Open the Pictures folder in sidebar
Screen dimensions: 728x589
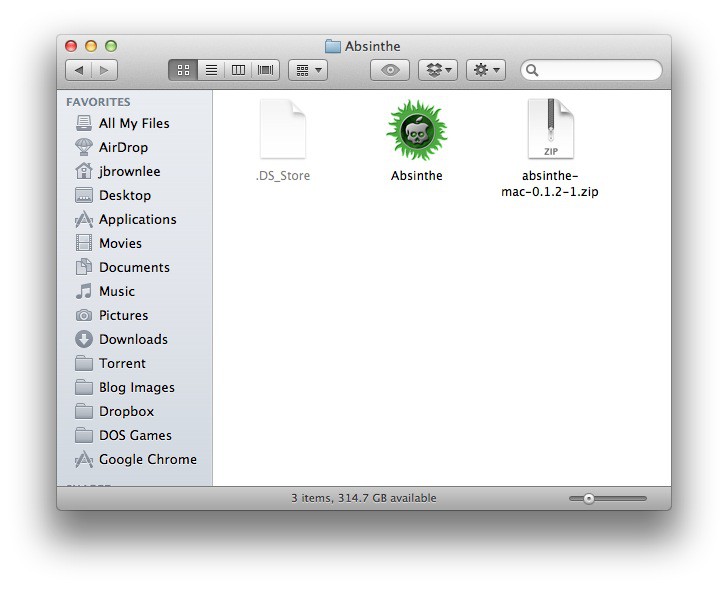pyautogui.click(x=123, y=315)
